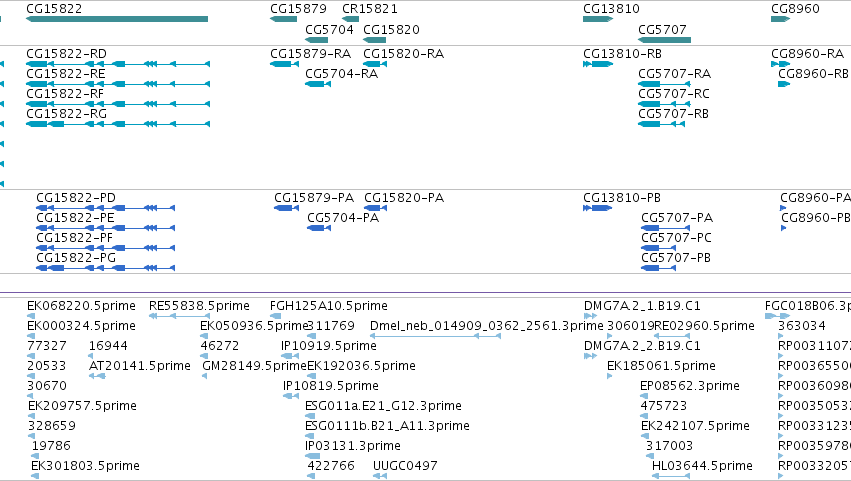Select the UUGC0497 feature
851x481 pixels.
click(x=380, y=476)
